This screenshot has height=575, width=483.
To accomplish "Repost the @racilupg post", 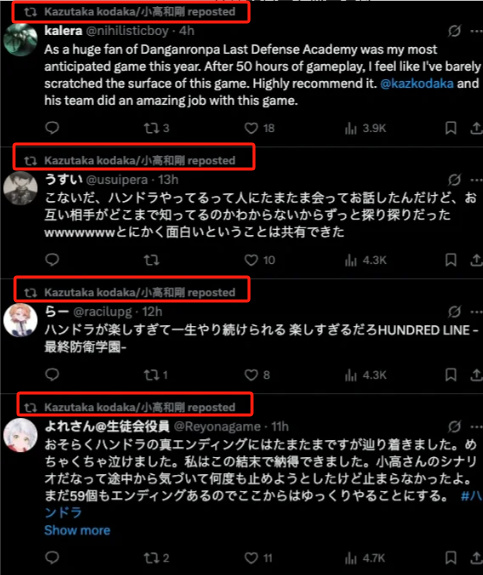I will pyautogui.click(x=155, y=375).
